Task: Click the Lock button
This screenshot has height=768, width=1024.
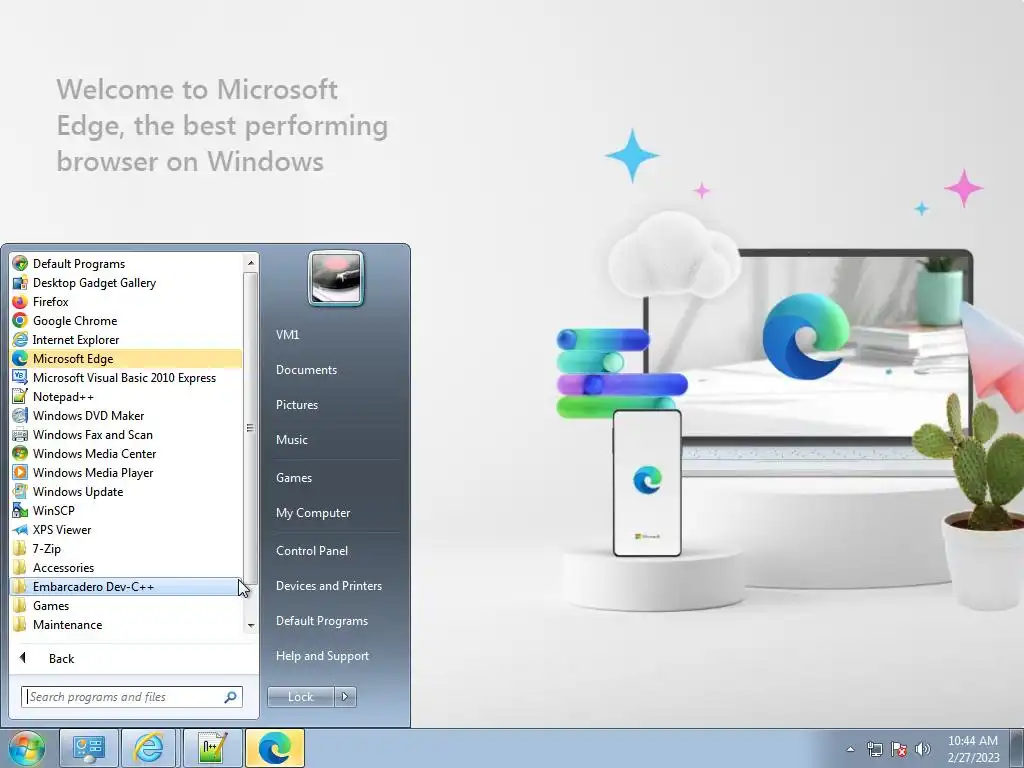Action: (300, 697)
